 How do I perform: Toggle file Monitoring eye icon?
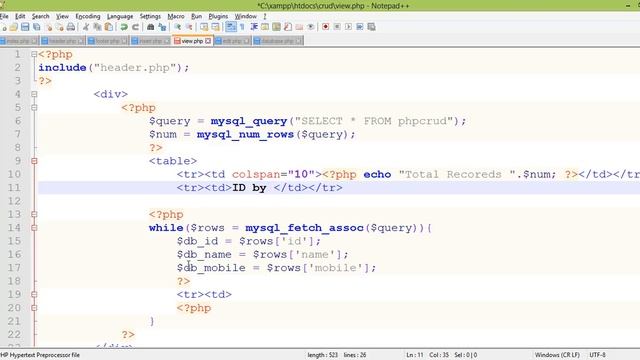point(311,27)
